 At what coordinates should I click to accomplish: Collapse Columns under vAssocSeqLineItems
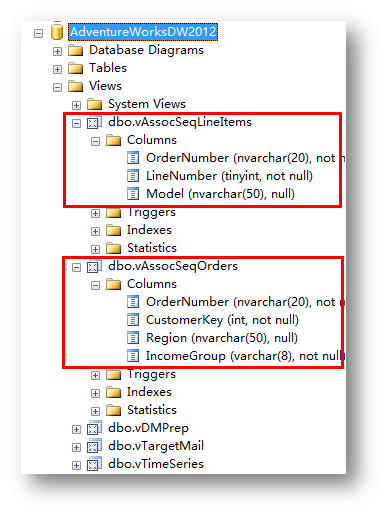click(95, 141)
